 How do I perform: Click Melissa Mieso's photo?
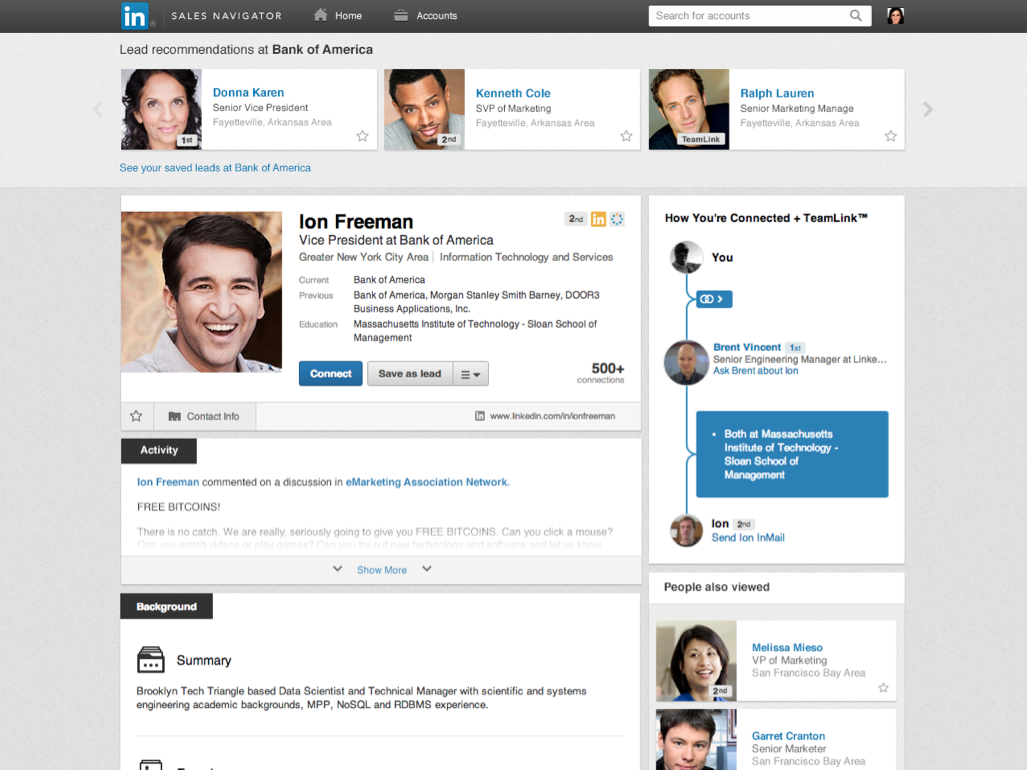pyautogui.click(x=696, y=661)
